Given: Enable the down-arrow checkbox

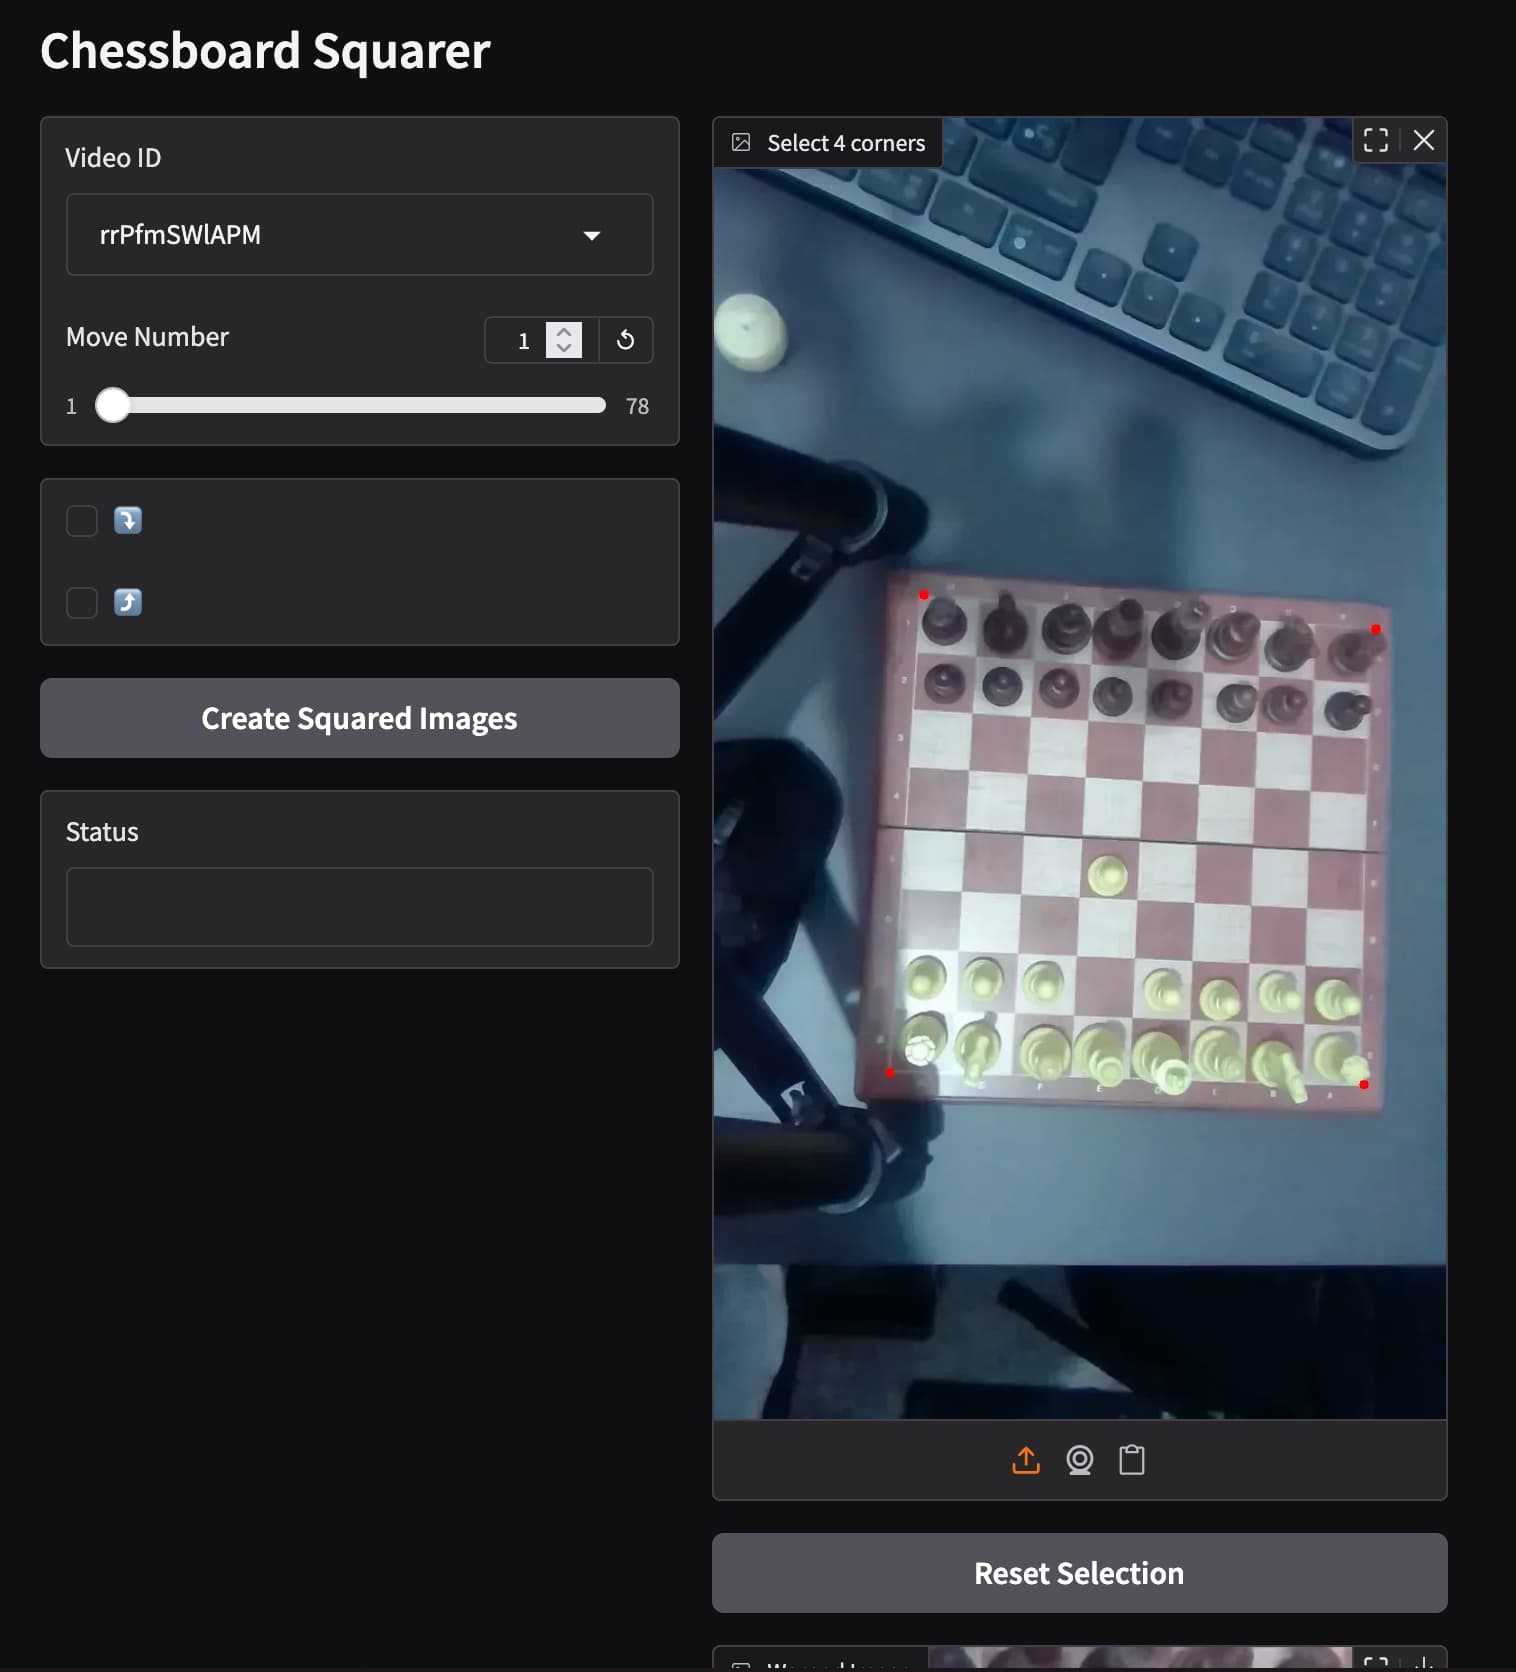Looking at the screenshot, I should 82,521.
